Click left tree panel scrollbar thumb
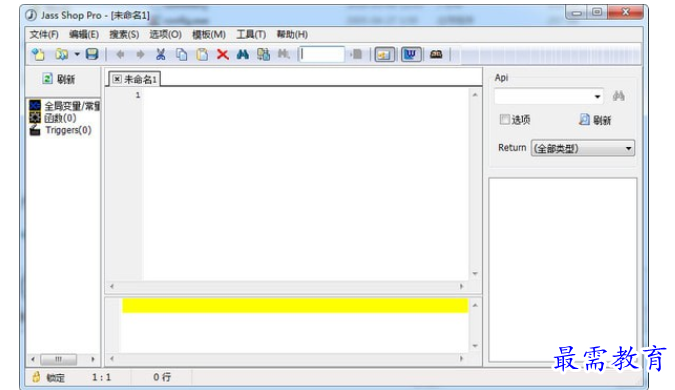This screenshot has width=675, height=390. coord(59,359)
